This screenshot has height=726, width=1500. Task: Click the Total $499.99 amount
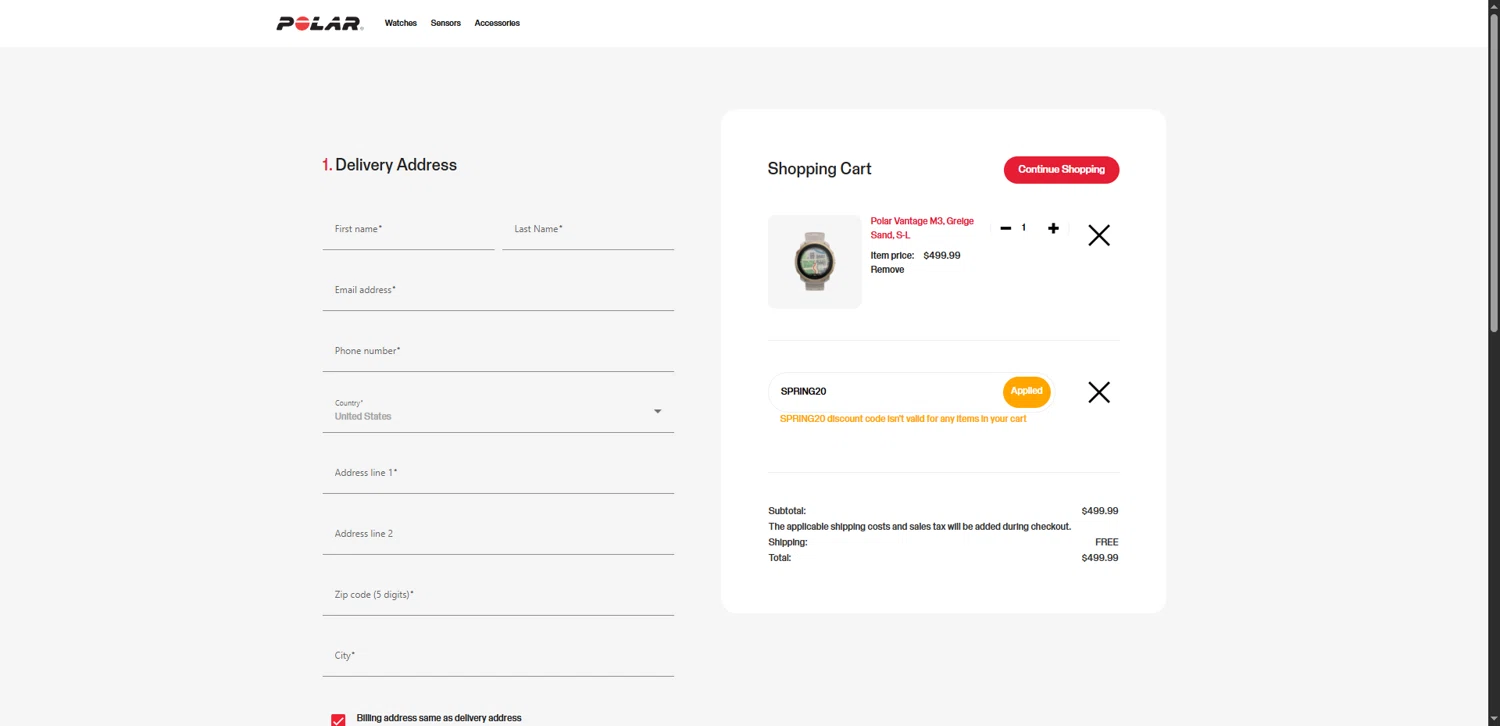1100,558
